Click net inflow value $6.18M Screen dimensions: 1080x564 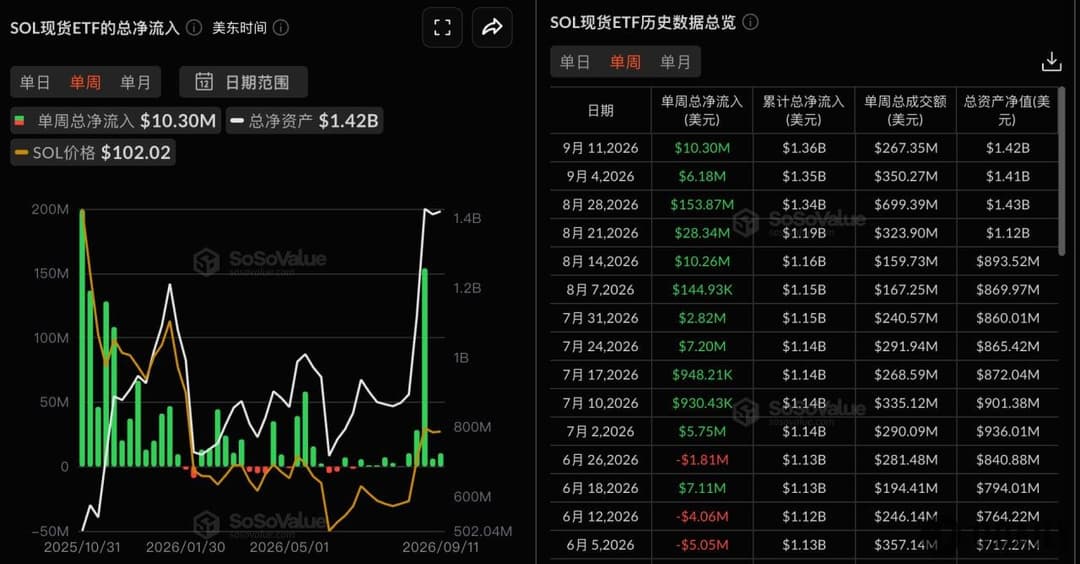(702, 176)
